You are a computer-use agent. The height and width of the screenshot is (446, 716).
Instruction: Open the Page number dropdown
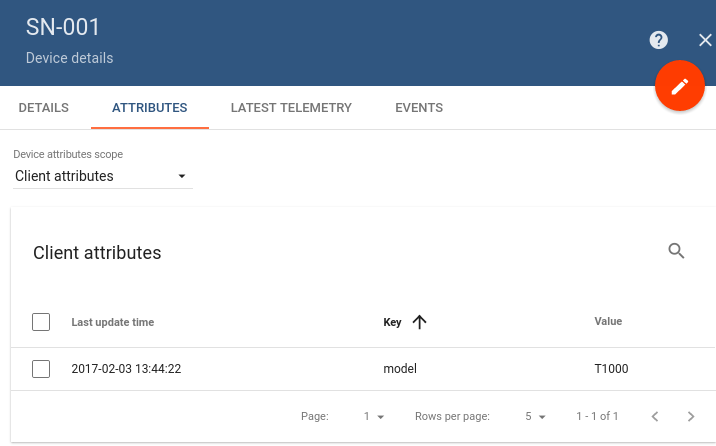click(x=374, y=416)
